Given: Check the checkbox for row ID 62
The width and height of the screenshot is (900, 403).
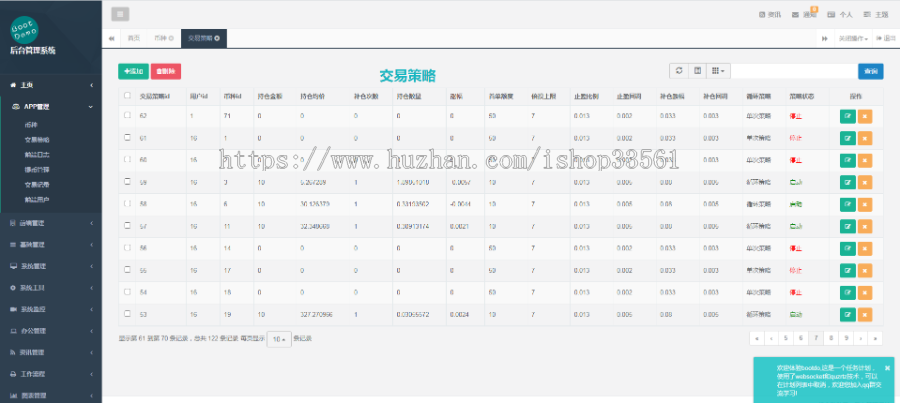Looking at the screenshot, I should 127,115.
